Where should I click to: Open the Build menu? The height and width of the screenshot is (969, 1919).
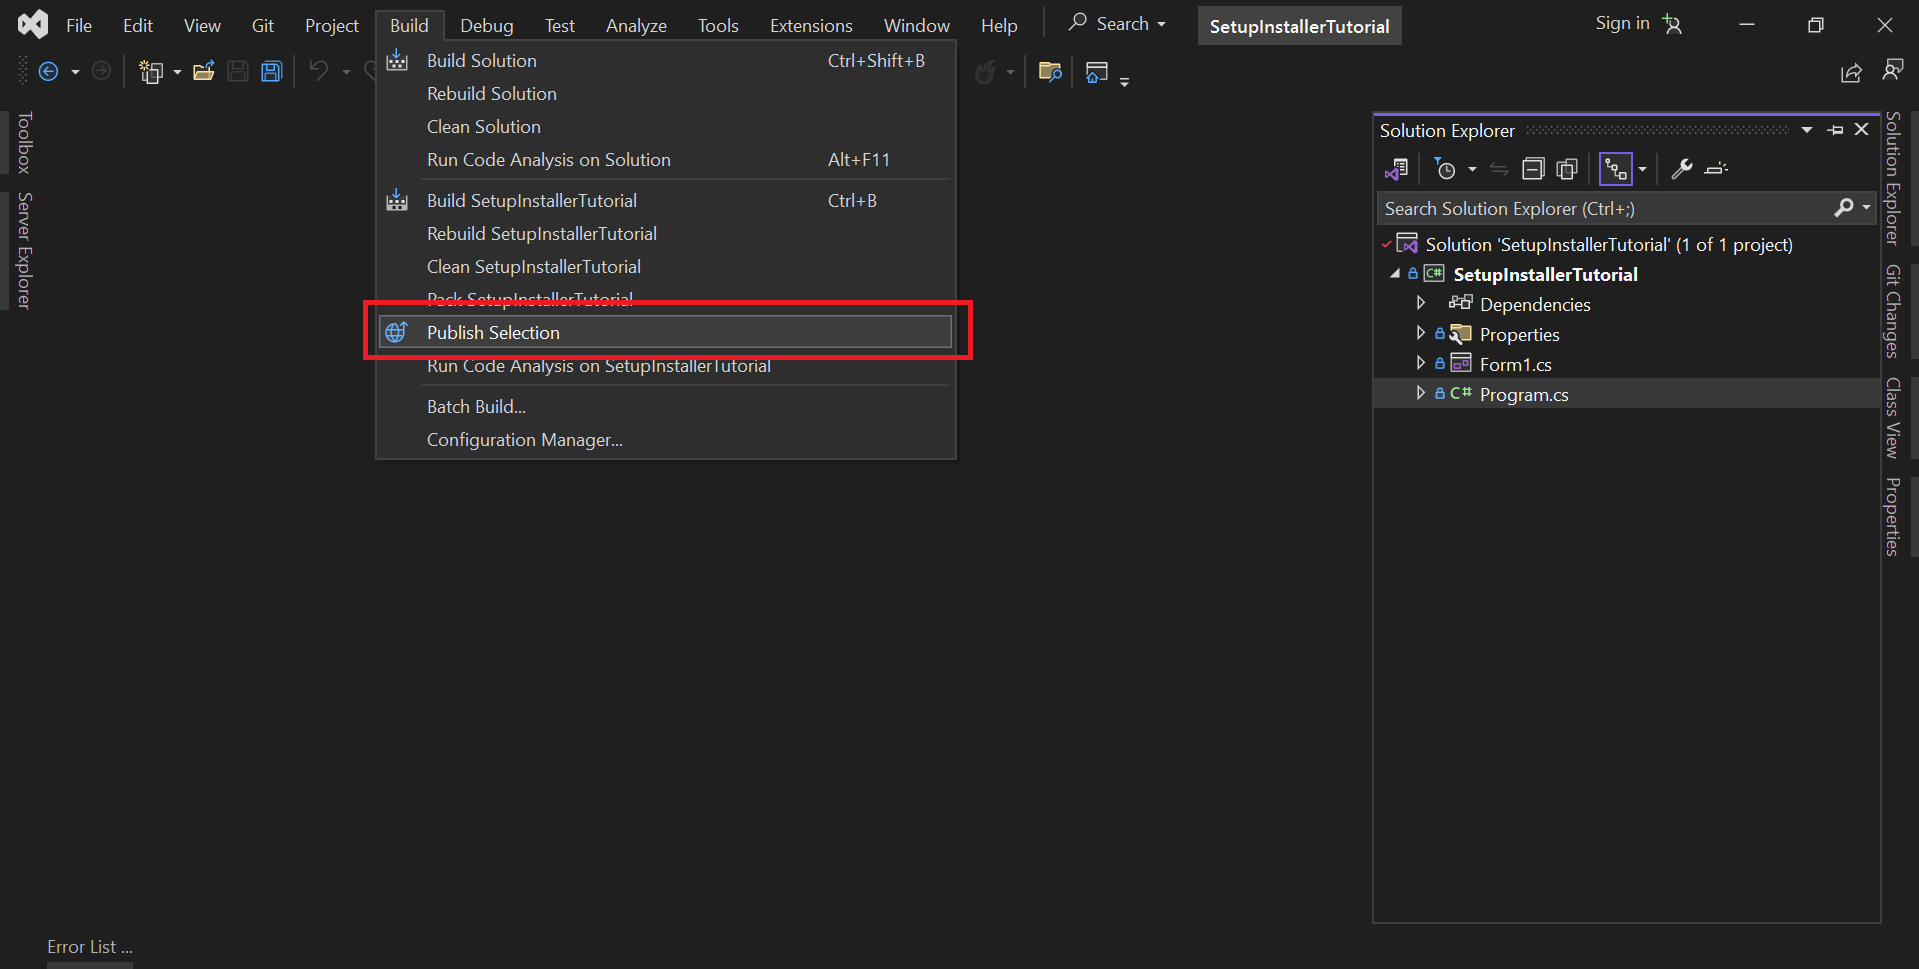409,25
